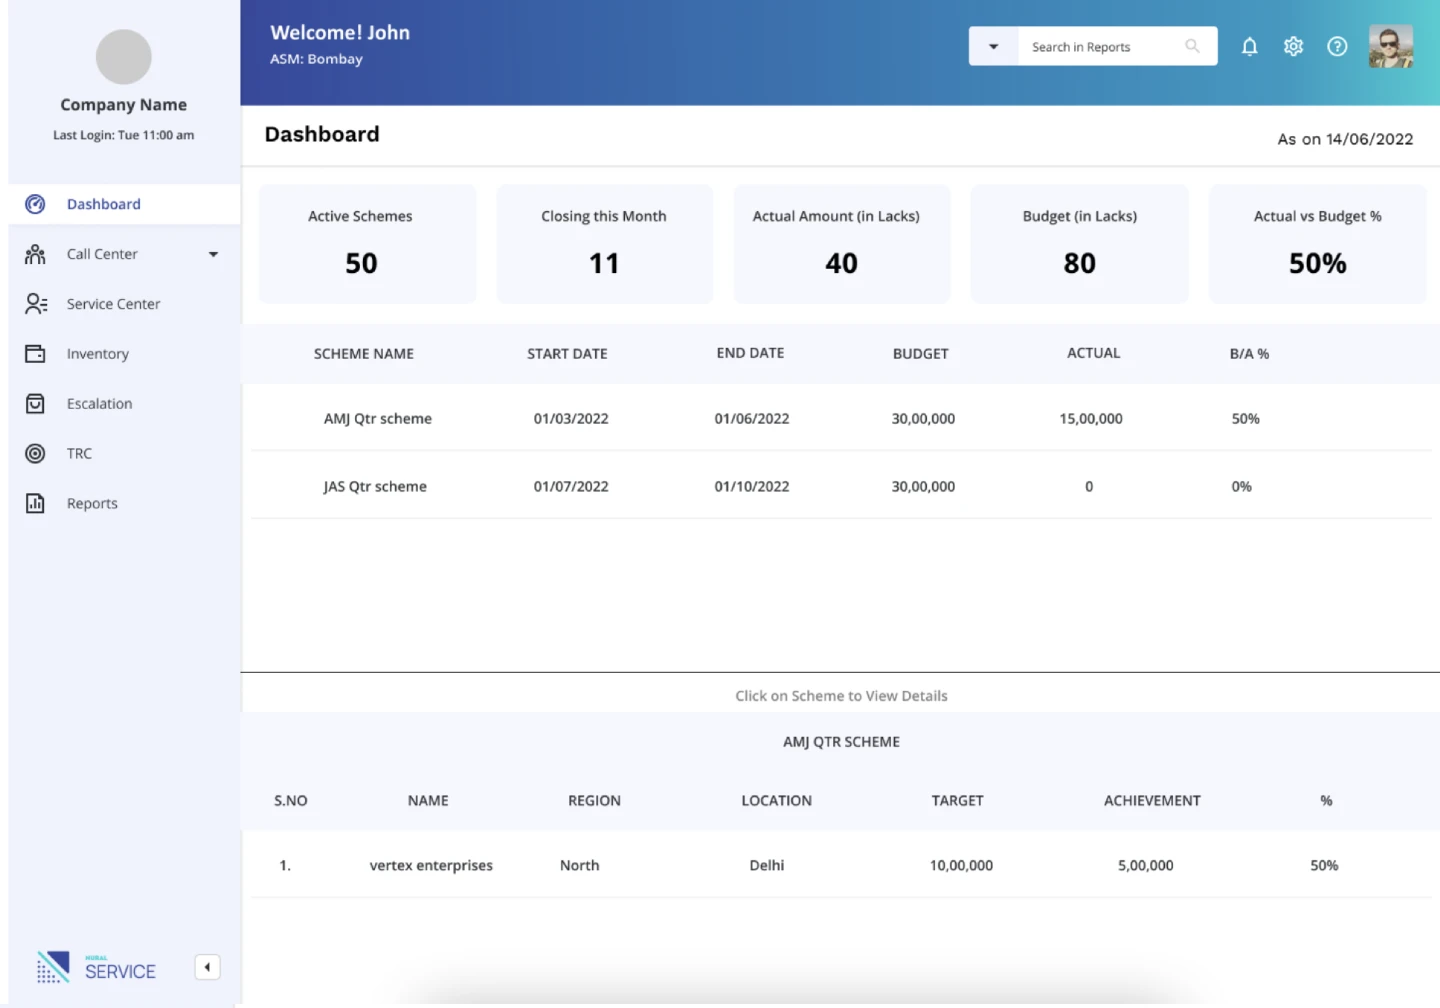Image resolution: width=1440 pixels, height=1008 pixels.
Task: Click start date 01/03/2022
Action: point(571,419)
